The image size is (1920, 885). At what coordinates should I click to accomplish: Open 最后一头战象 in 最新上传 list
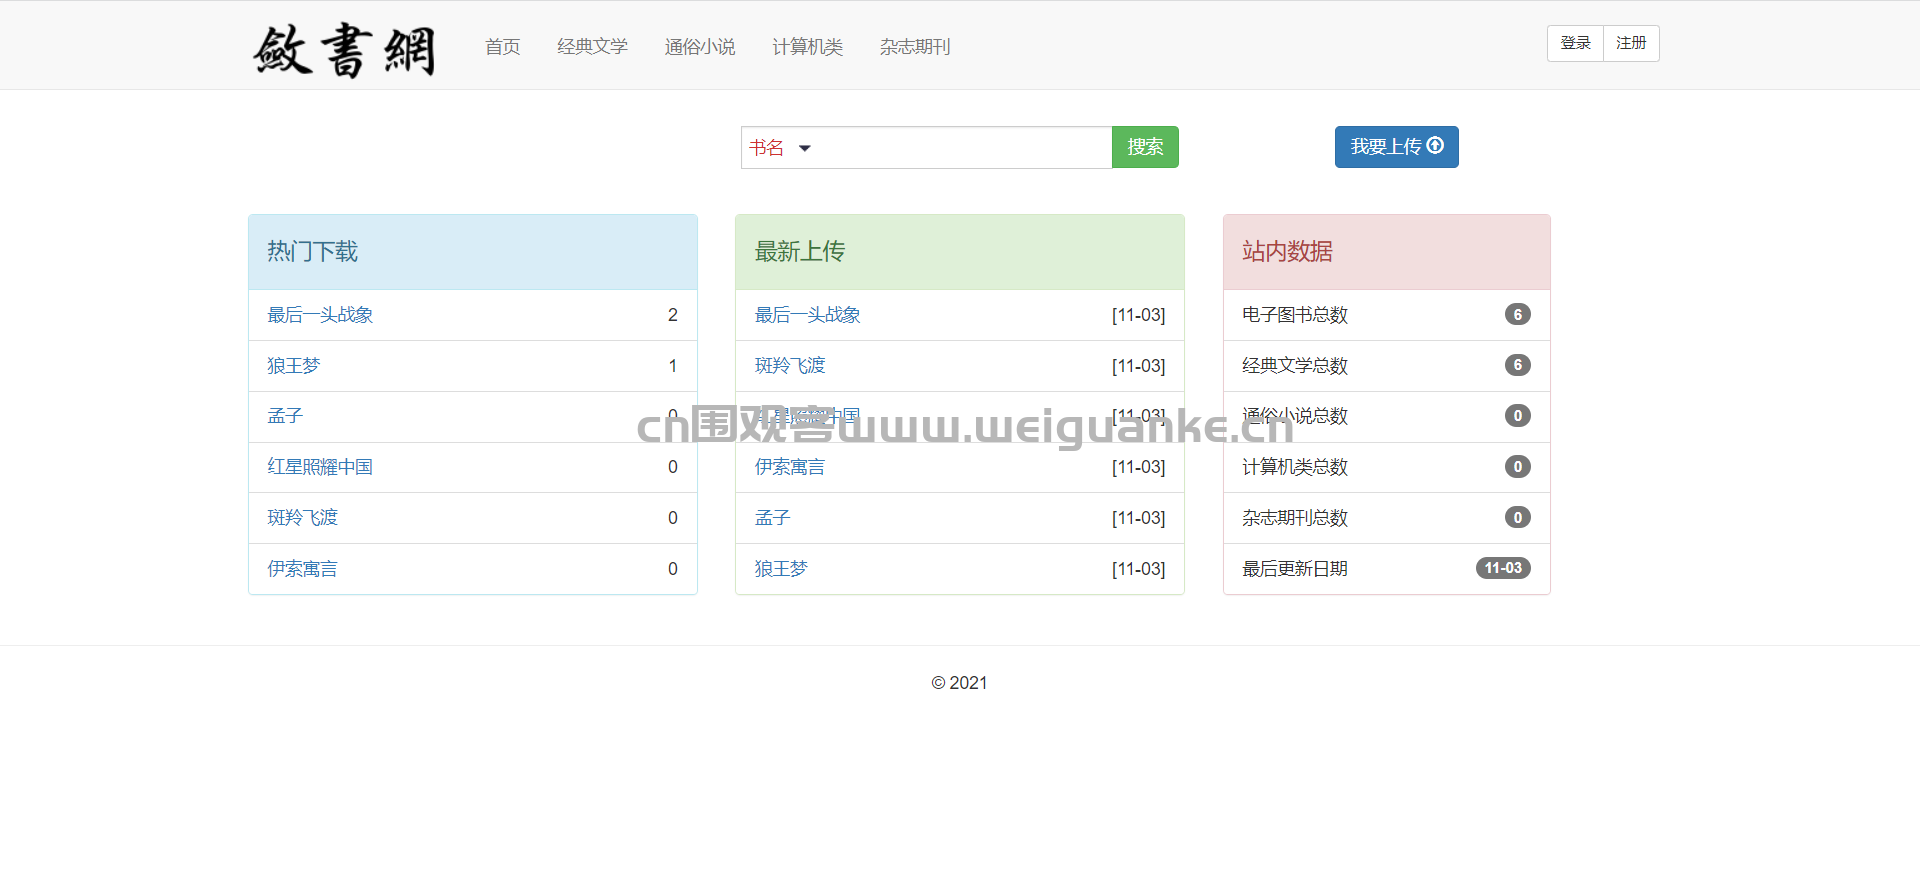click(x=807, y=315)
